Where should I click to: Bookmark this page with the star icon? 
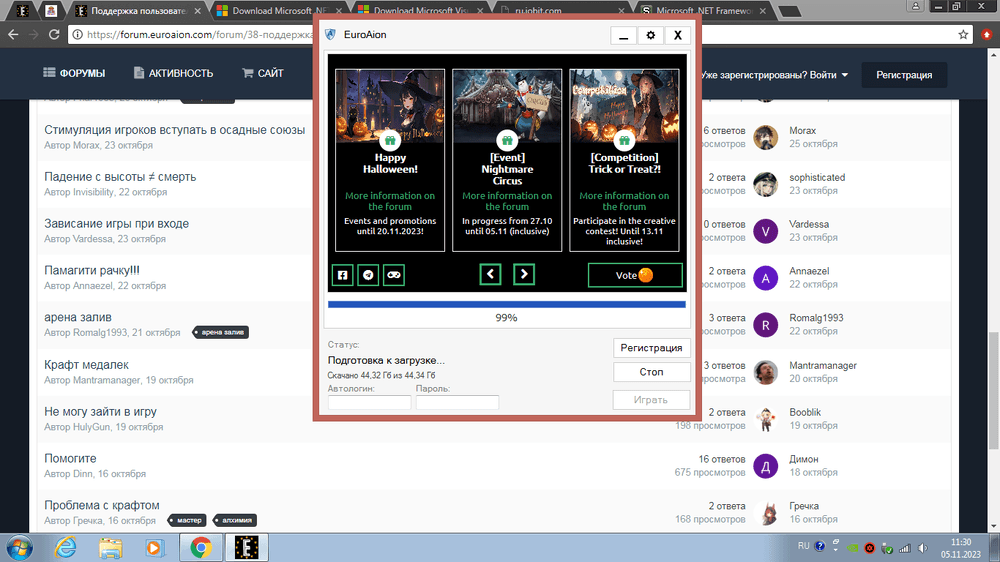pyautogui.click(x=963, y=34)
